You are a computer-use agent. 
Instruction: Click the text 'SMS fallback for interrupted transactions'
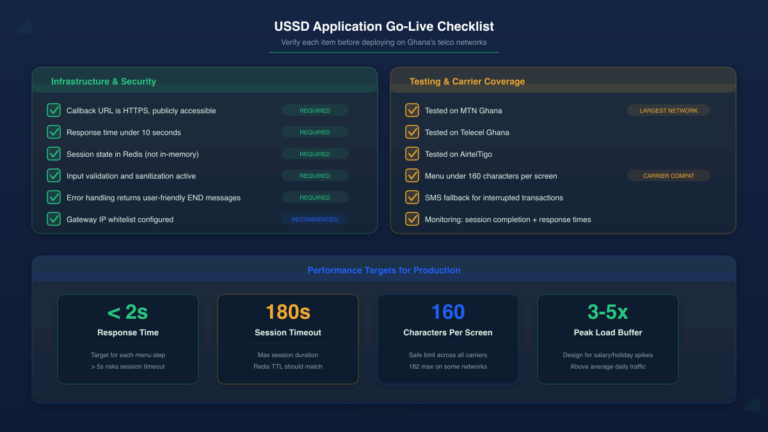(494, 198)
